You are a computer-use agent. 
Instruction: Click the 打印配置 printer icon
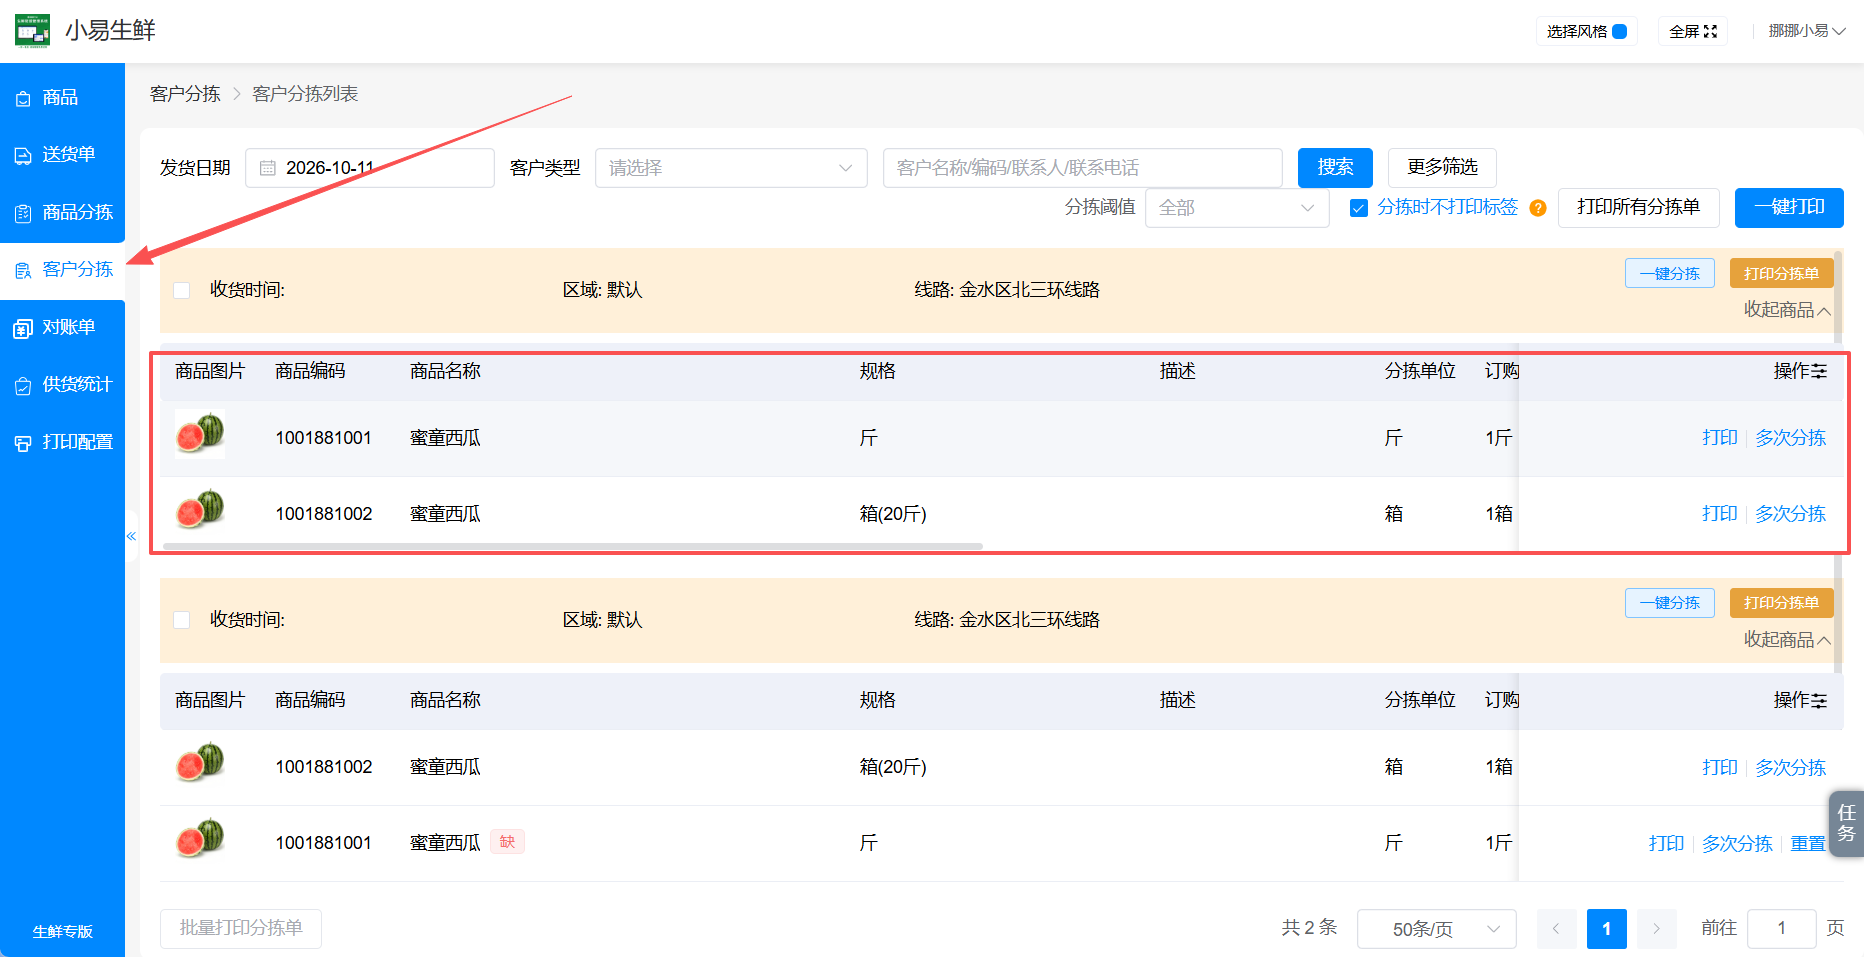23,443
